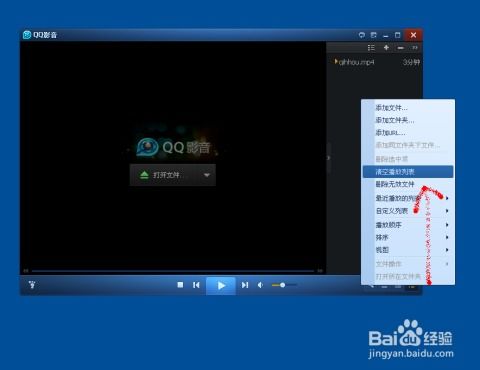The height and width of the screenshot is (370, 480).
Task: Click the greyed 添加同文件夹下文件 entry
Action: click(408, 145)
